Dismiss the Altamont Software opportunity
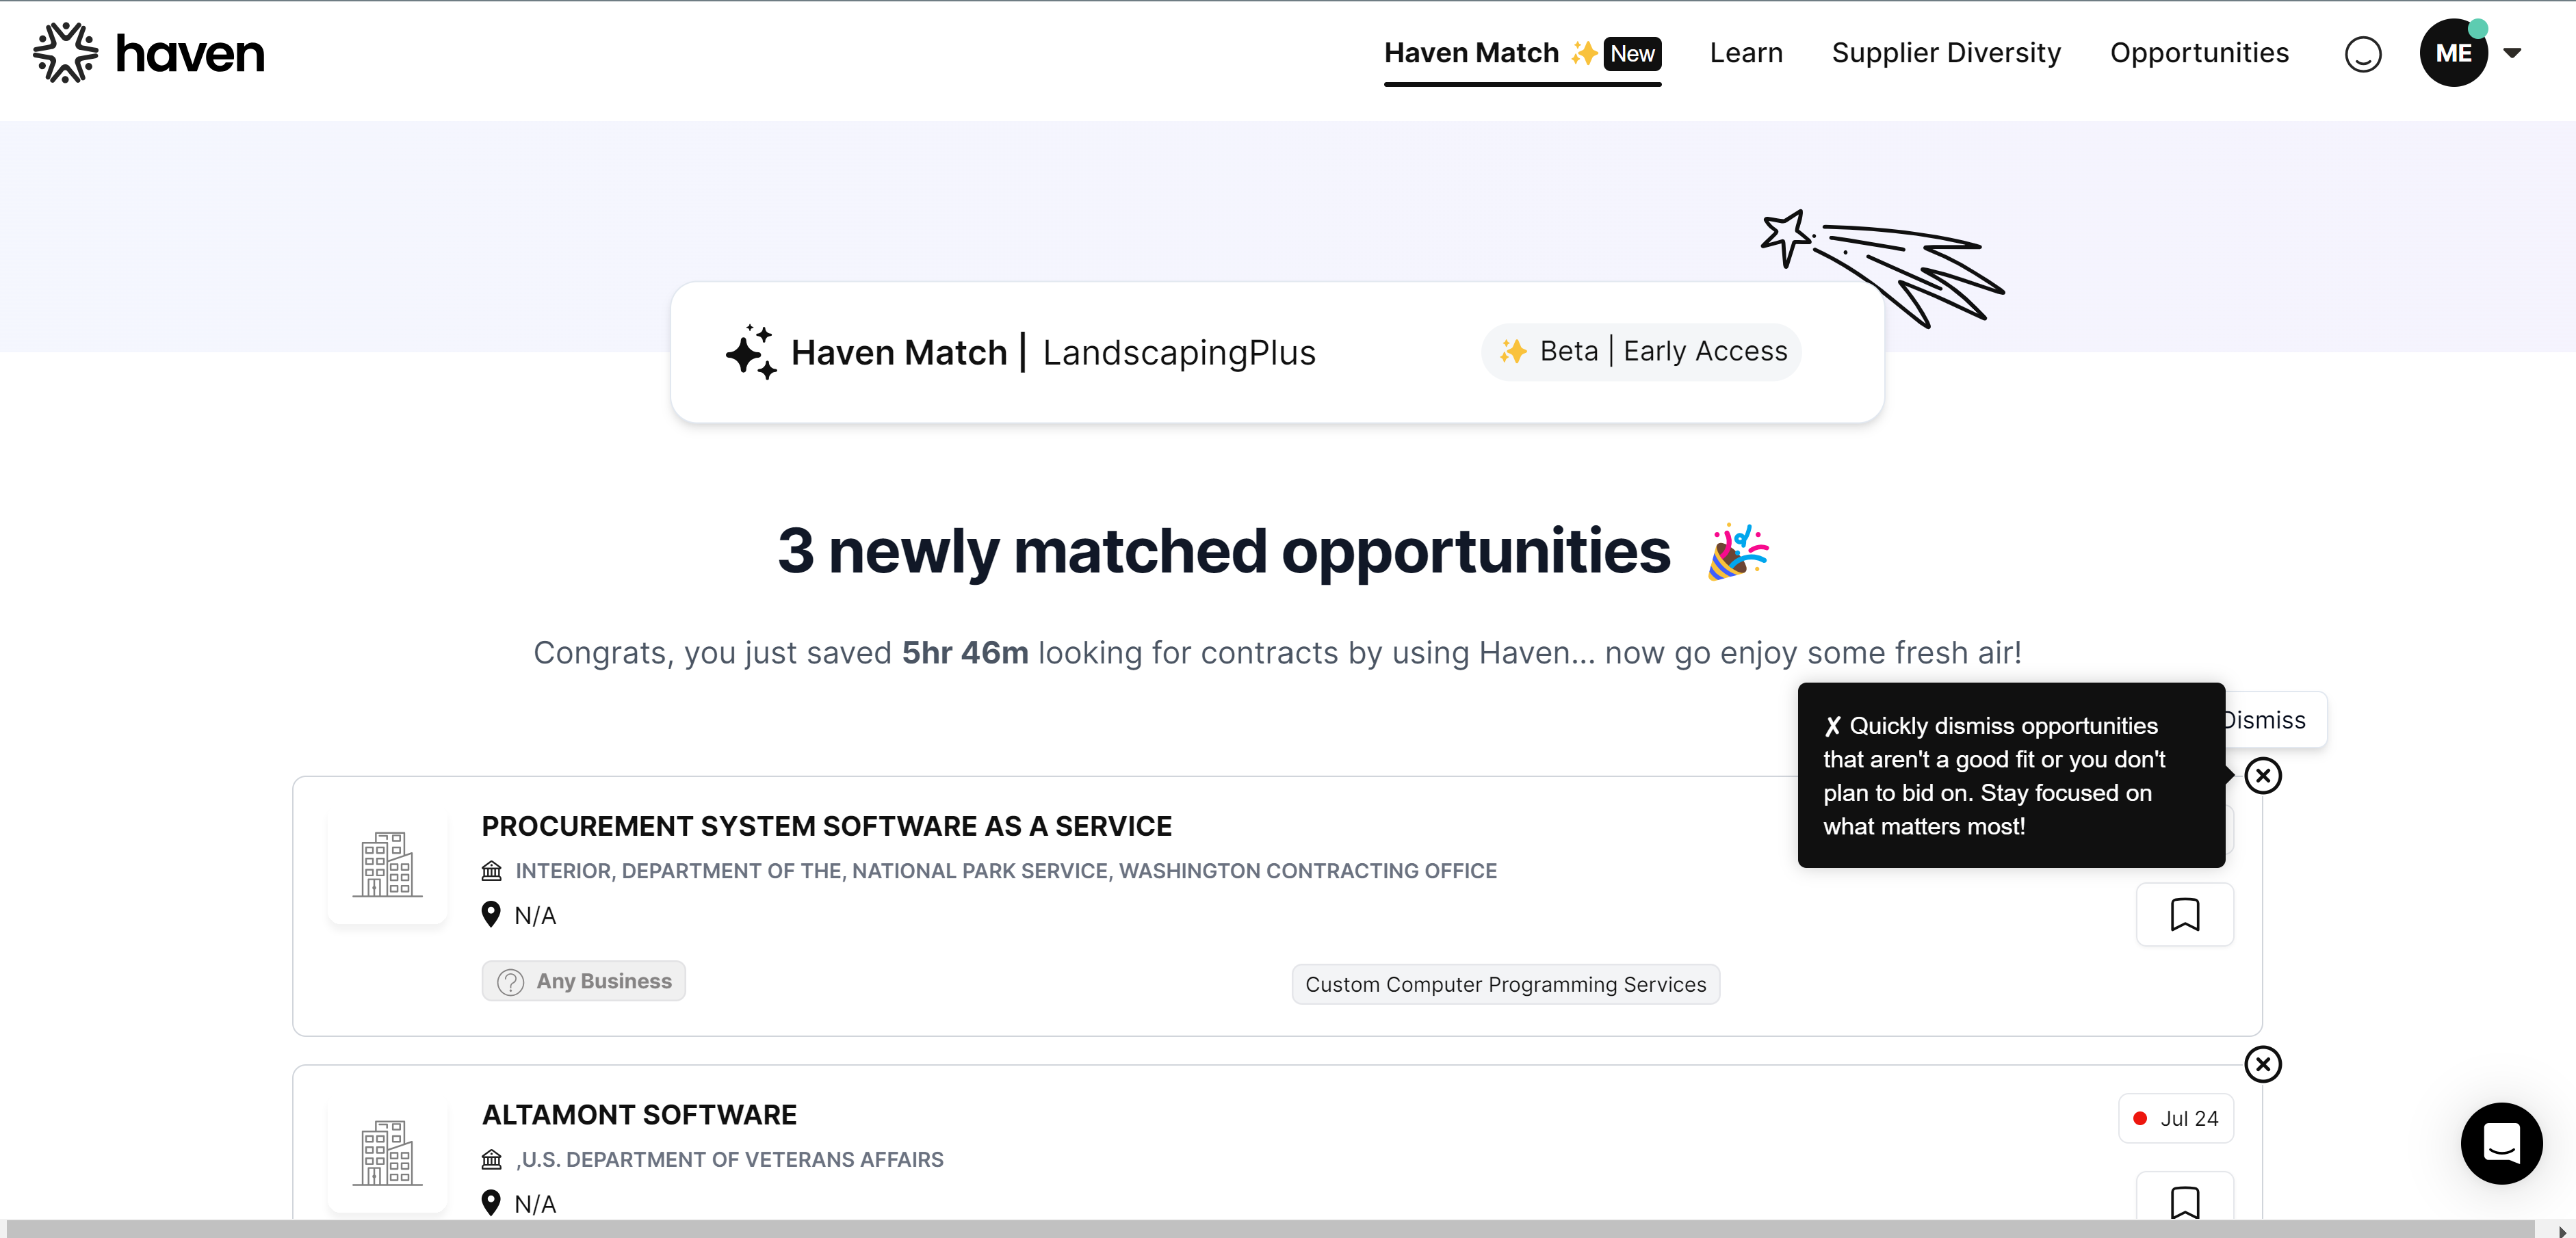 tap(2262, 1064)
